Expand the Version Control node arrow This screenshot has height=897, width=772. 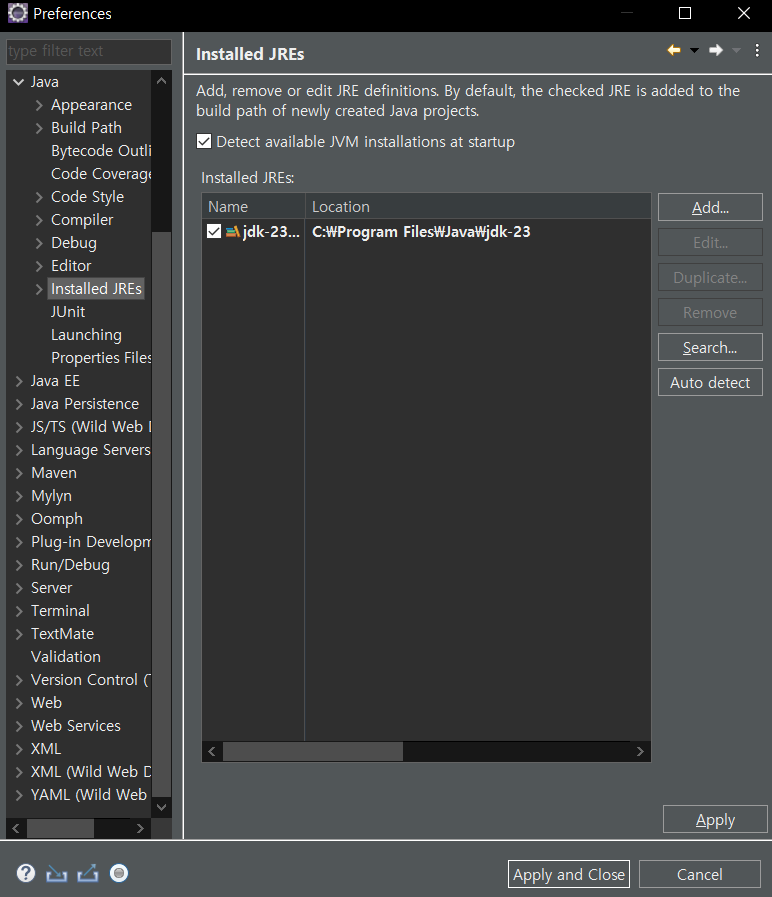click(x=19, y=680)
